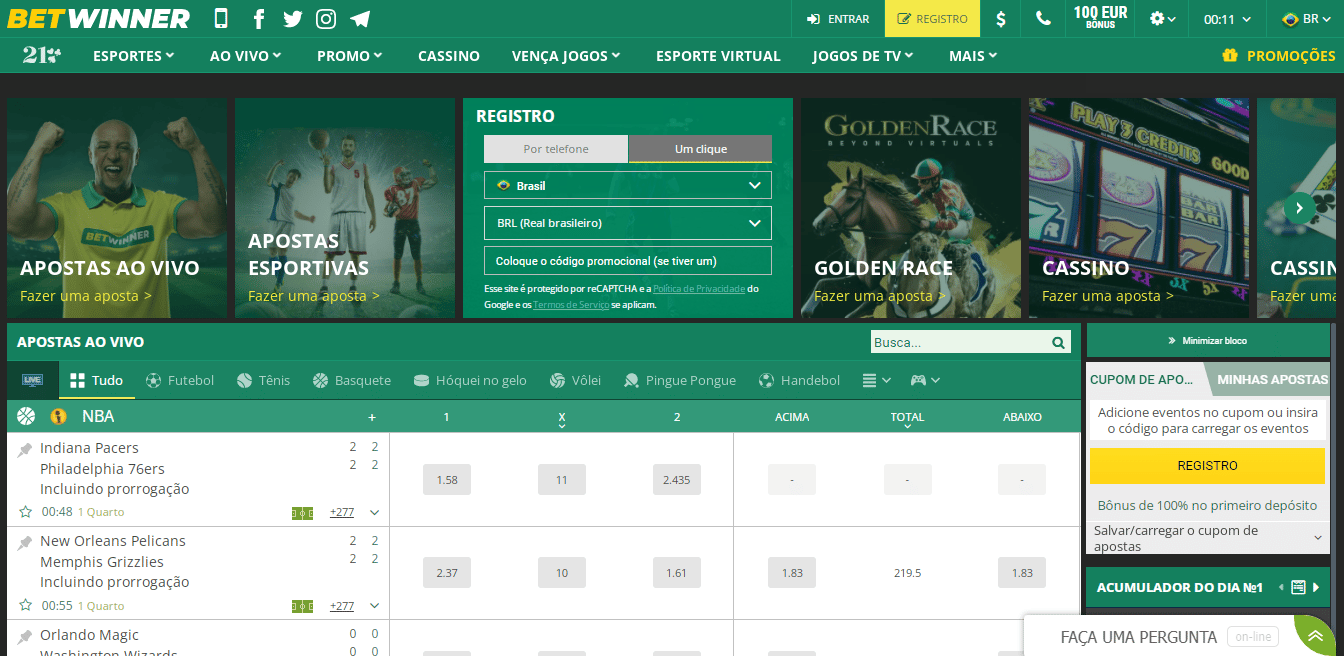Switch to Por telefone registration tab
The image size is (1344, 656).
tap(556, 149)
